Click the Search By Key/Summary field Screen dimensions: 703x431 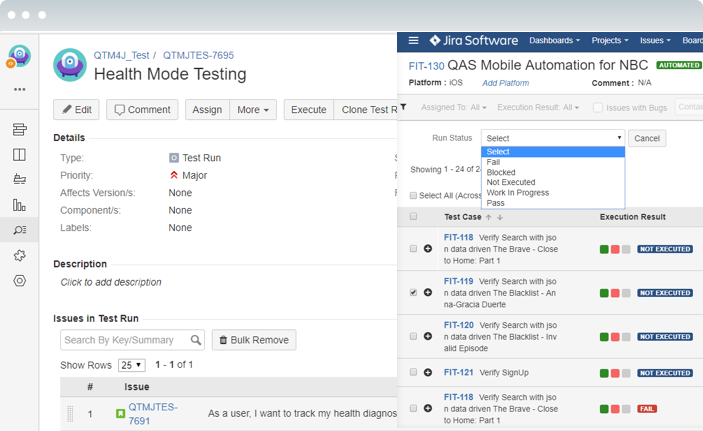click(x=132, y=340)
